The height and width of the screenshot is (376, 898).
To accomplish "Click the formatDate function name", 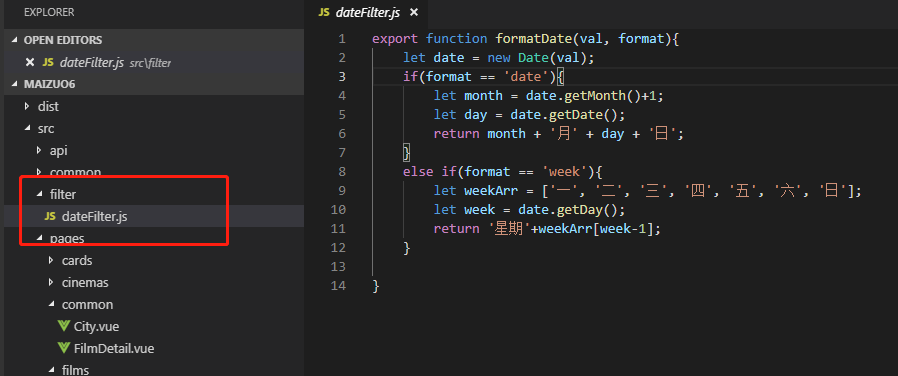I will click(x=534, y=39).
